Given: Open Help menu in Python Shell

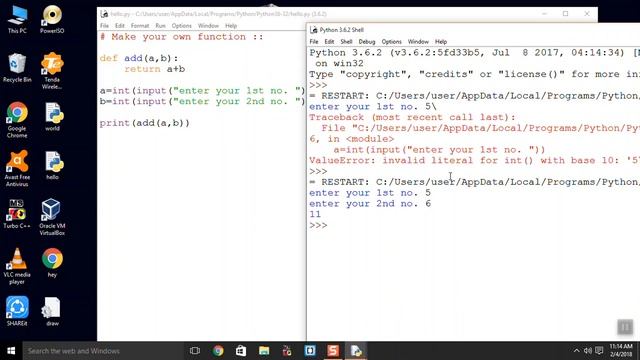Looking at the screenshot, I should pos(441,42).
